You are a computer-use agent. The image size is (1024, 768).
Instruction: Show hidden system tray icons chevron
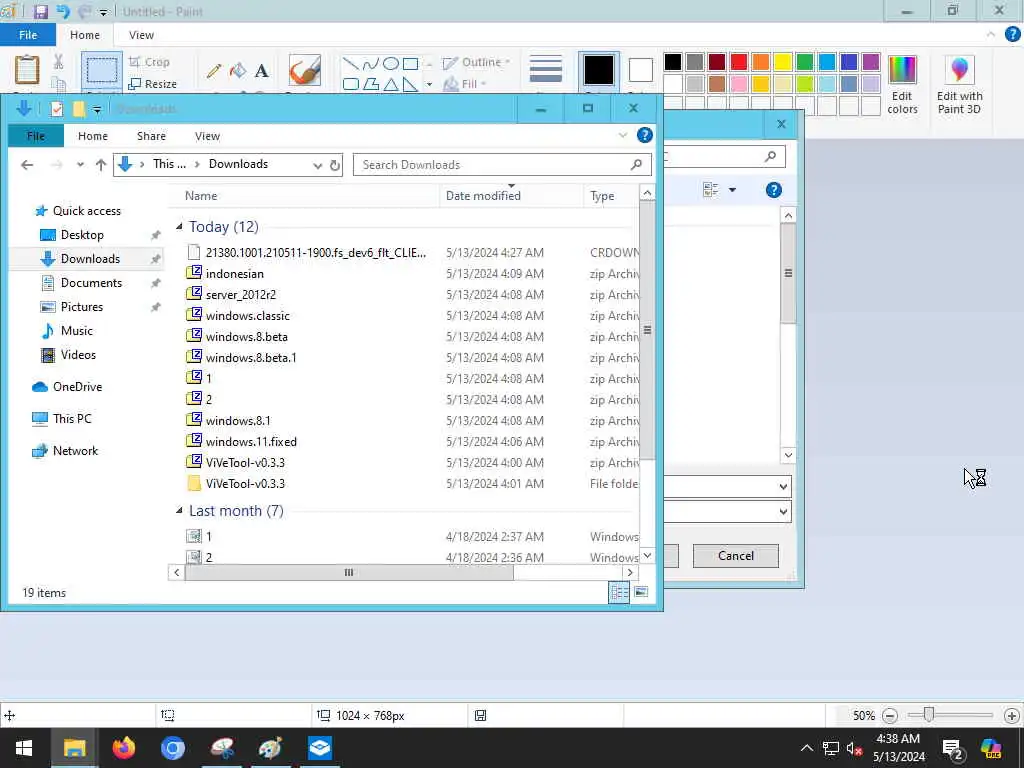[807, 748]
